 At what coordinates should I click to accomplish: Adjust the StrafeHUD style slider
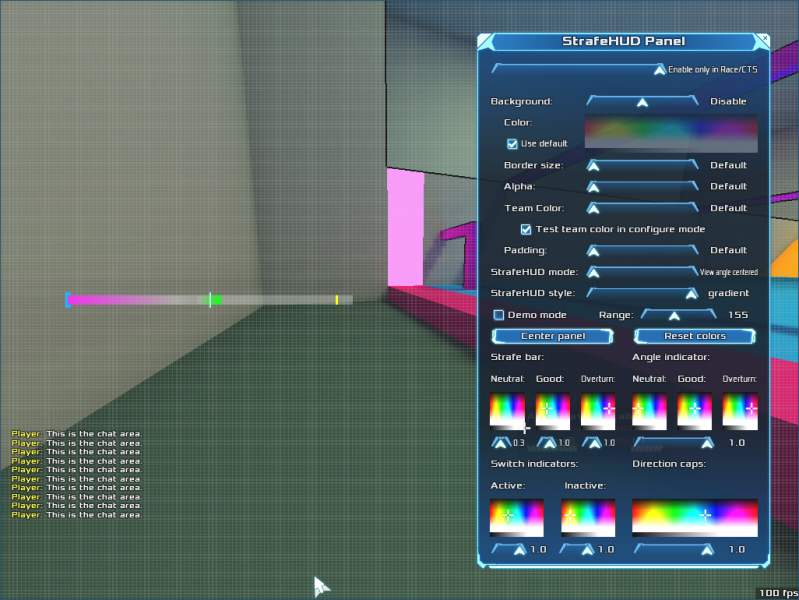[642, 293]
